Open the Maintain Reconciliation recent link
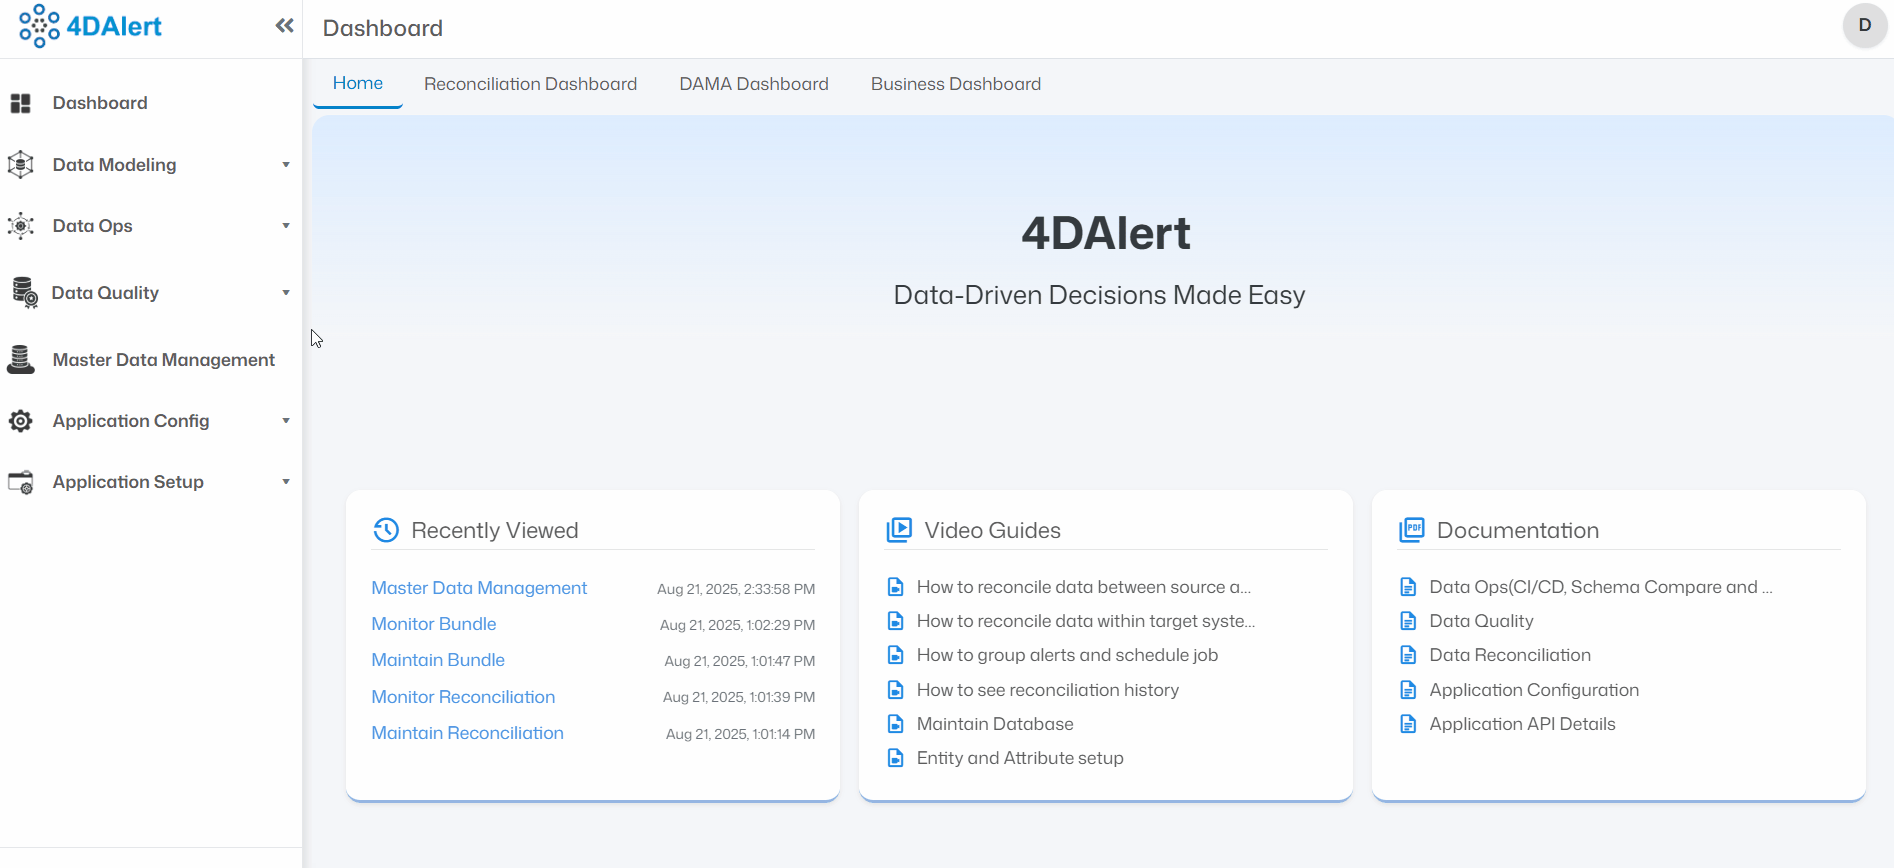This screenshot has width=1894, height=868. coord(467,733)
